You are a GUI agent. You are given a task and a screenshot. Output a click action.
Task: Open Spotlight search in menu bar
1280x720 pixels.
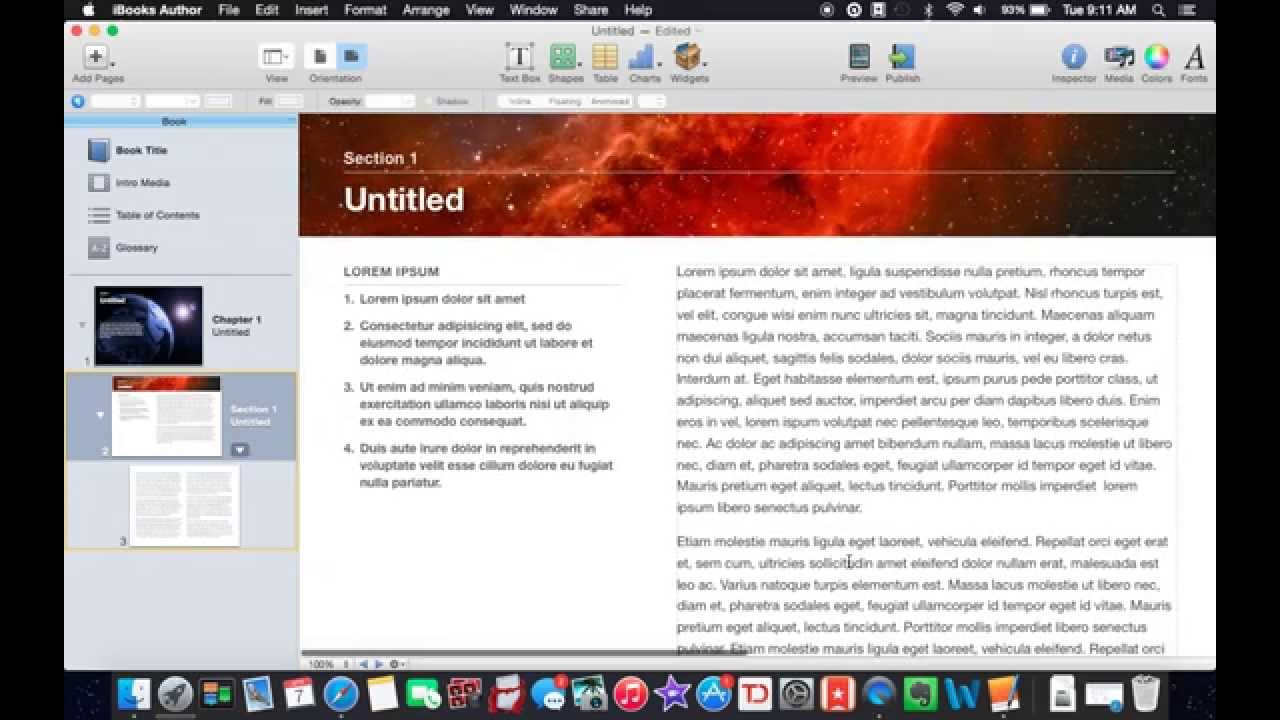[x=1159, y=10]
